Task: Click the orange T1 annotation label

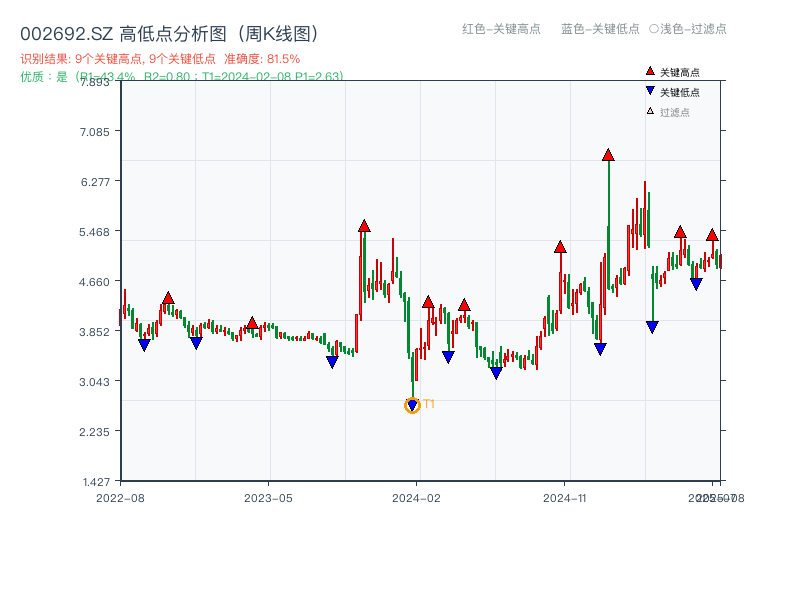Action: click(x=429, y=404)
